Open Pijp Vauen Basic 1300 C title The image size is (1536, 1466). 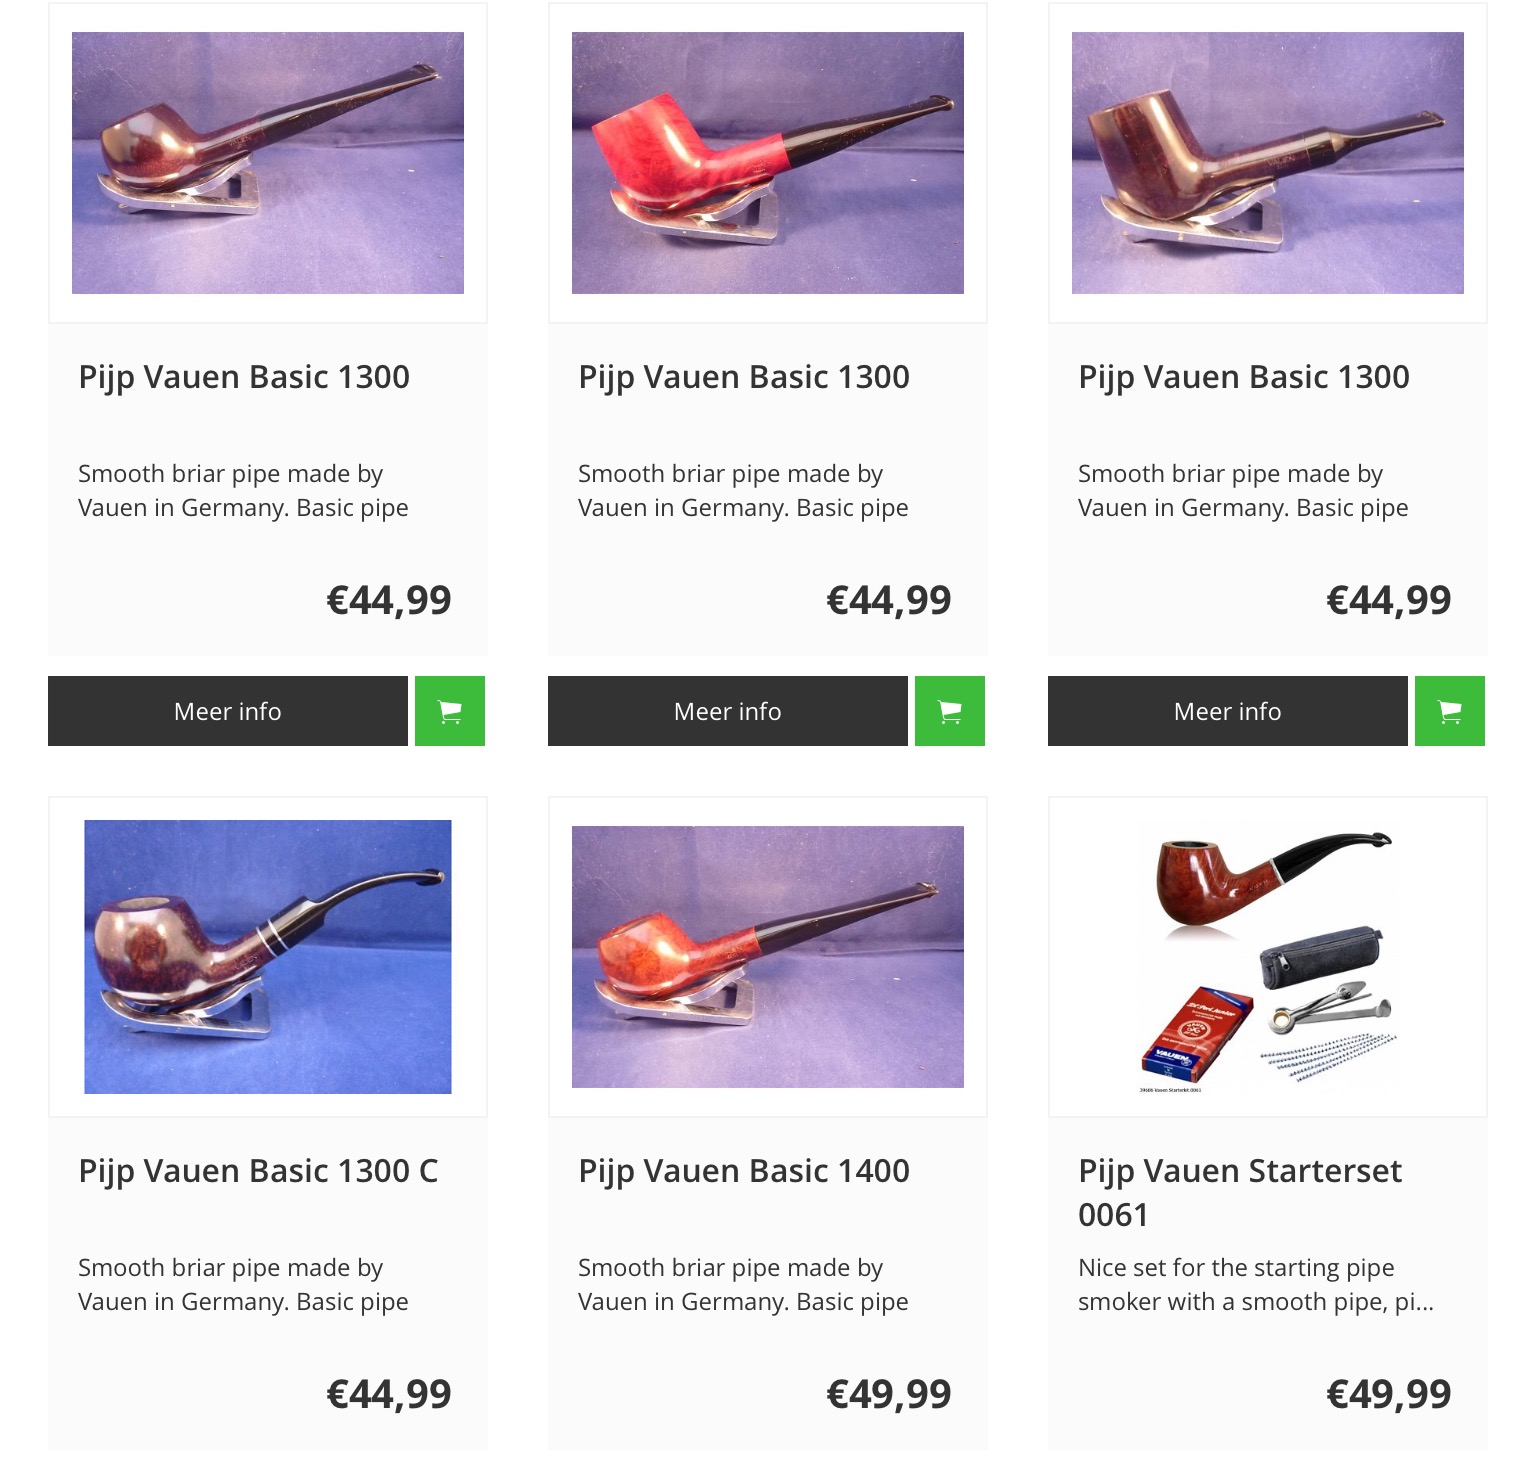tap(258, 1171)
